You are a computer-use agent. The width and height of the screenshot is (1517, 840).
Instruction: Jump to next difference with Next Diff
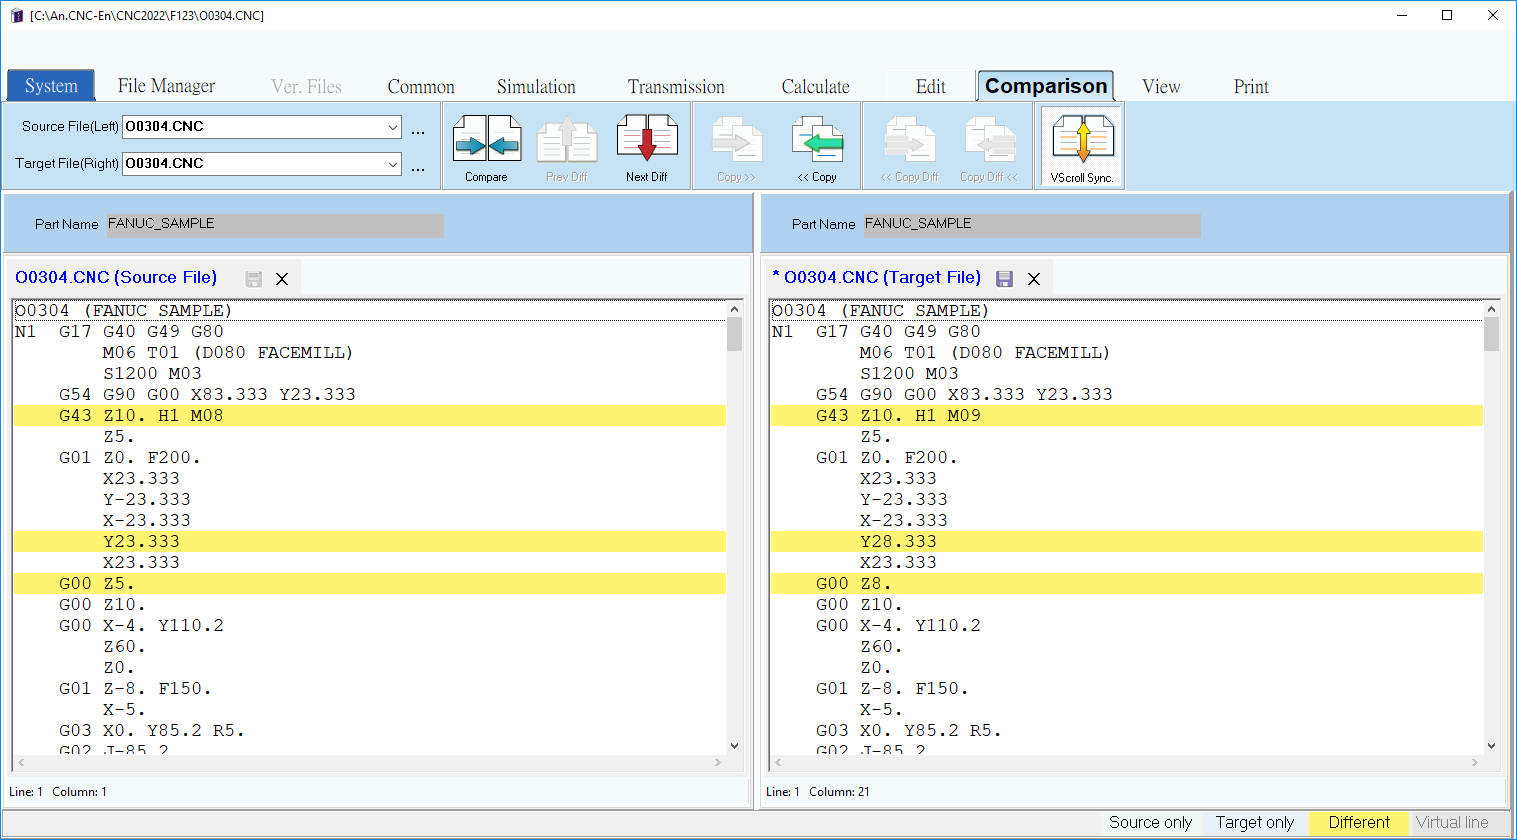coord(646,146)
